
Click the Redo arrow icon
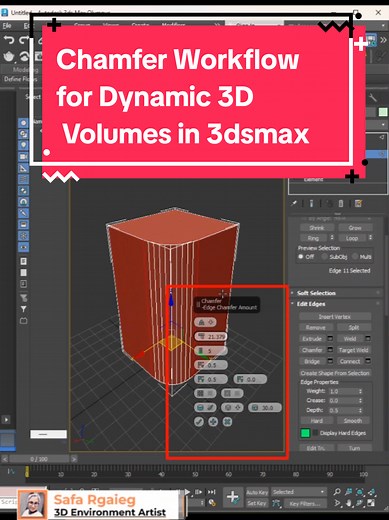coord(23,40)
